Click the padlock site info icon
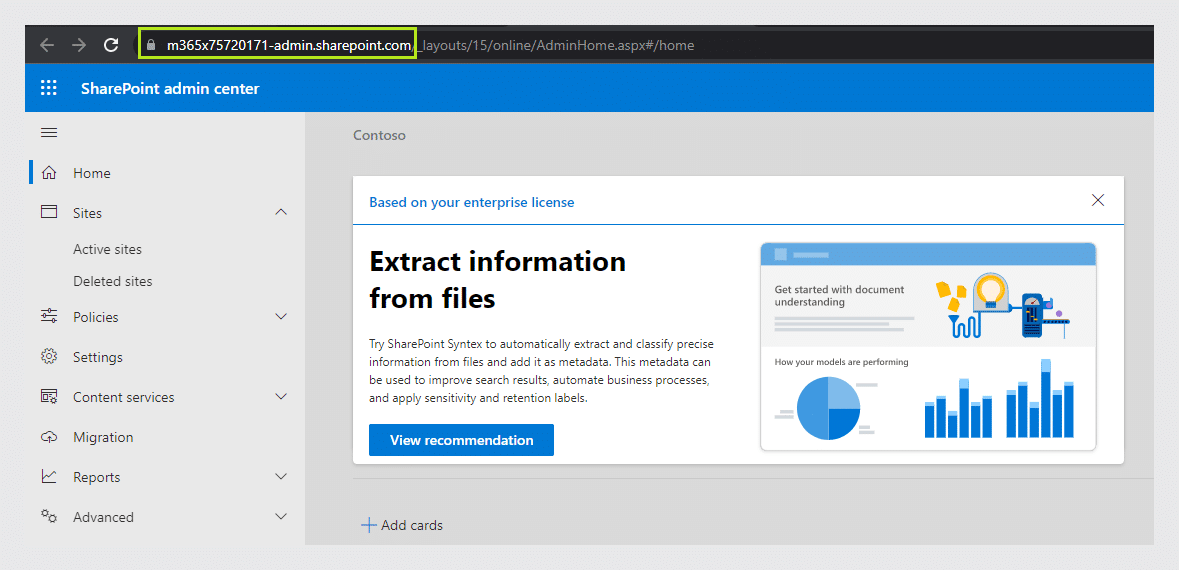The width and height of the screenshot is (1179, 570). coord(151,45)
